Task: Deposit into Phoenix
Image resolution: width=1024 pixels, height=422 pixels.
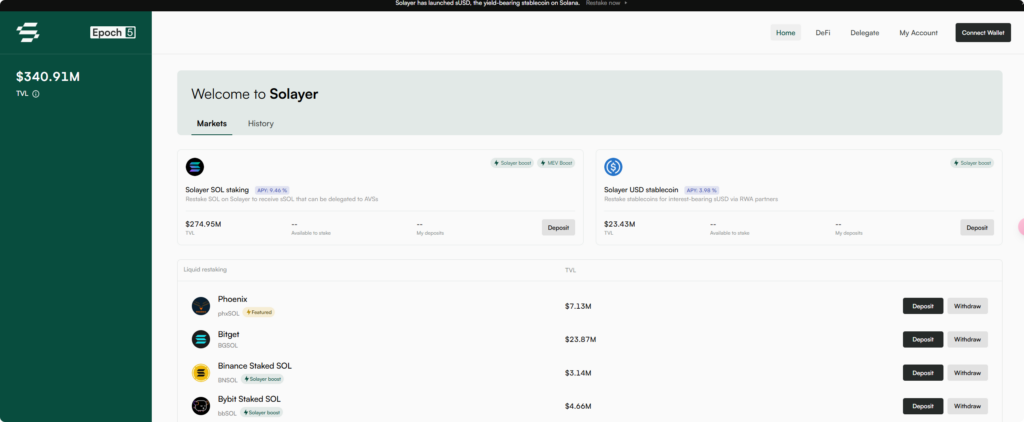Action: pyautogui.click(x=923, y=306)
